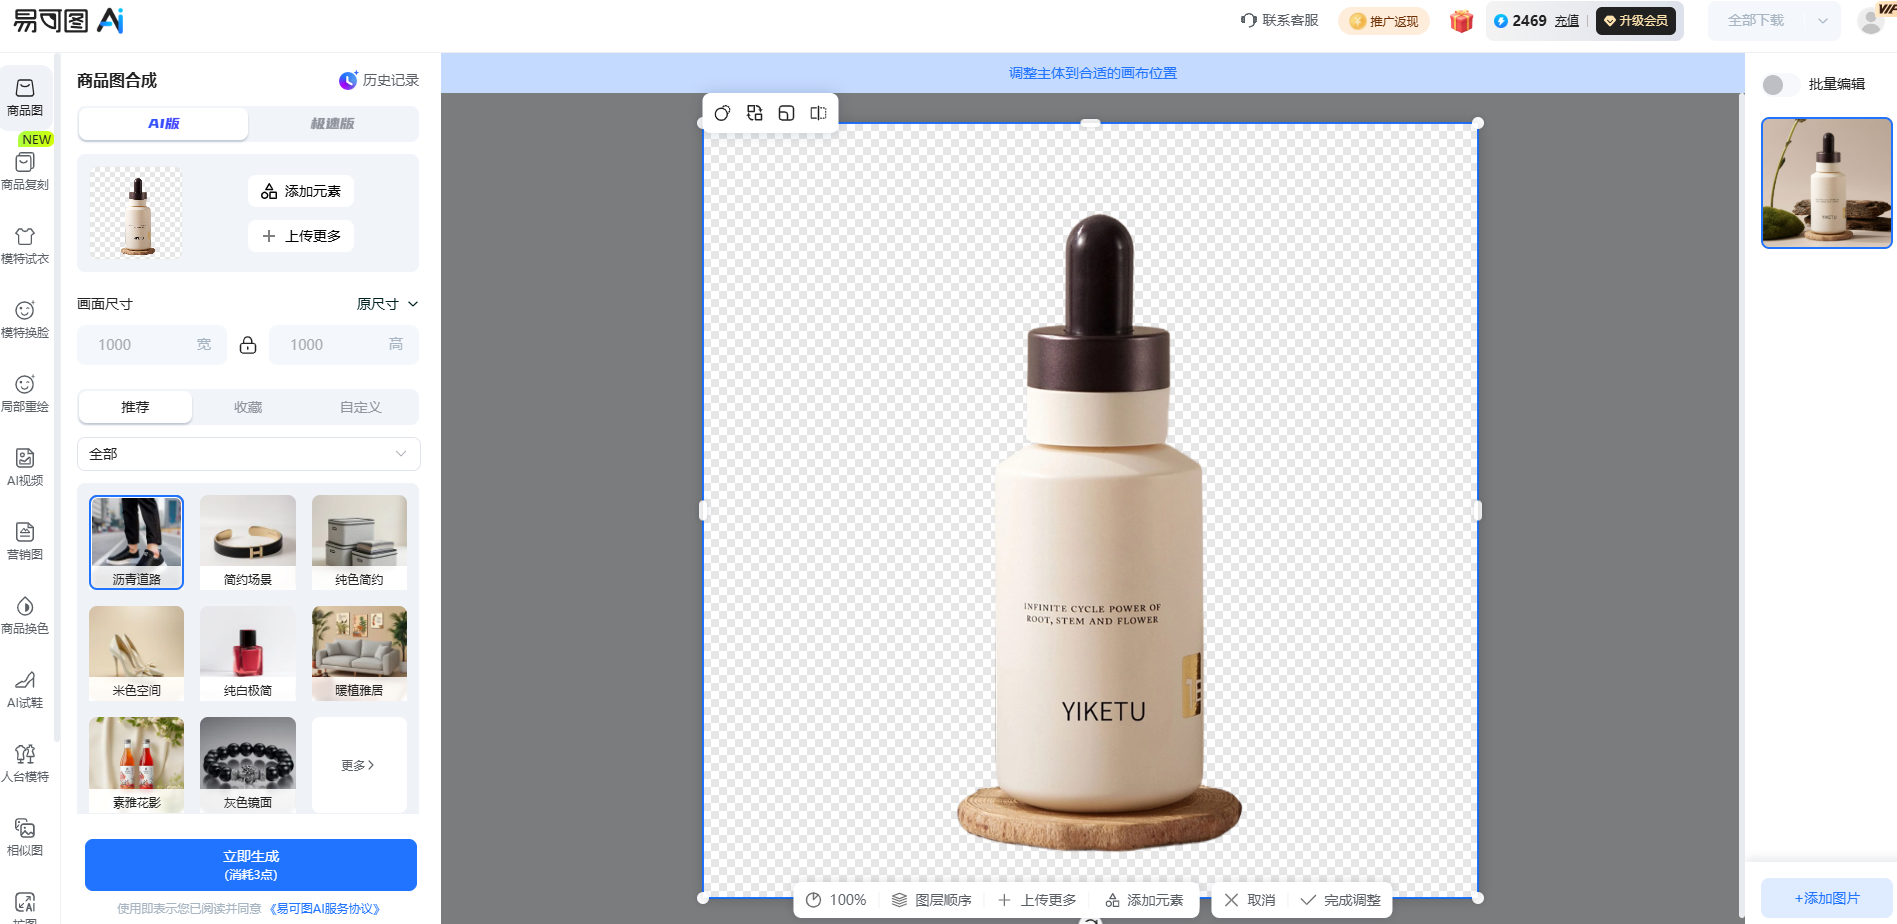
Task: Open the 全部下载 dropdown
Action: click(1774, 20)
